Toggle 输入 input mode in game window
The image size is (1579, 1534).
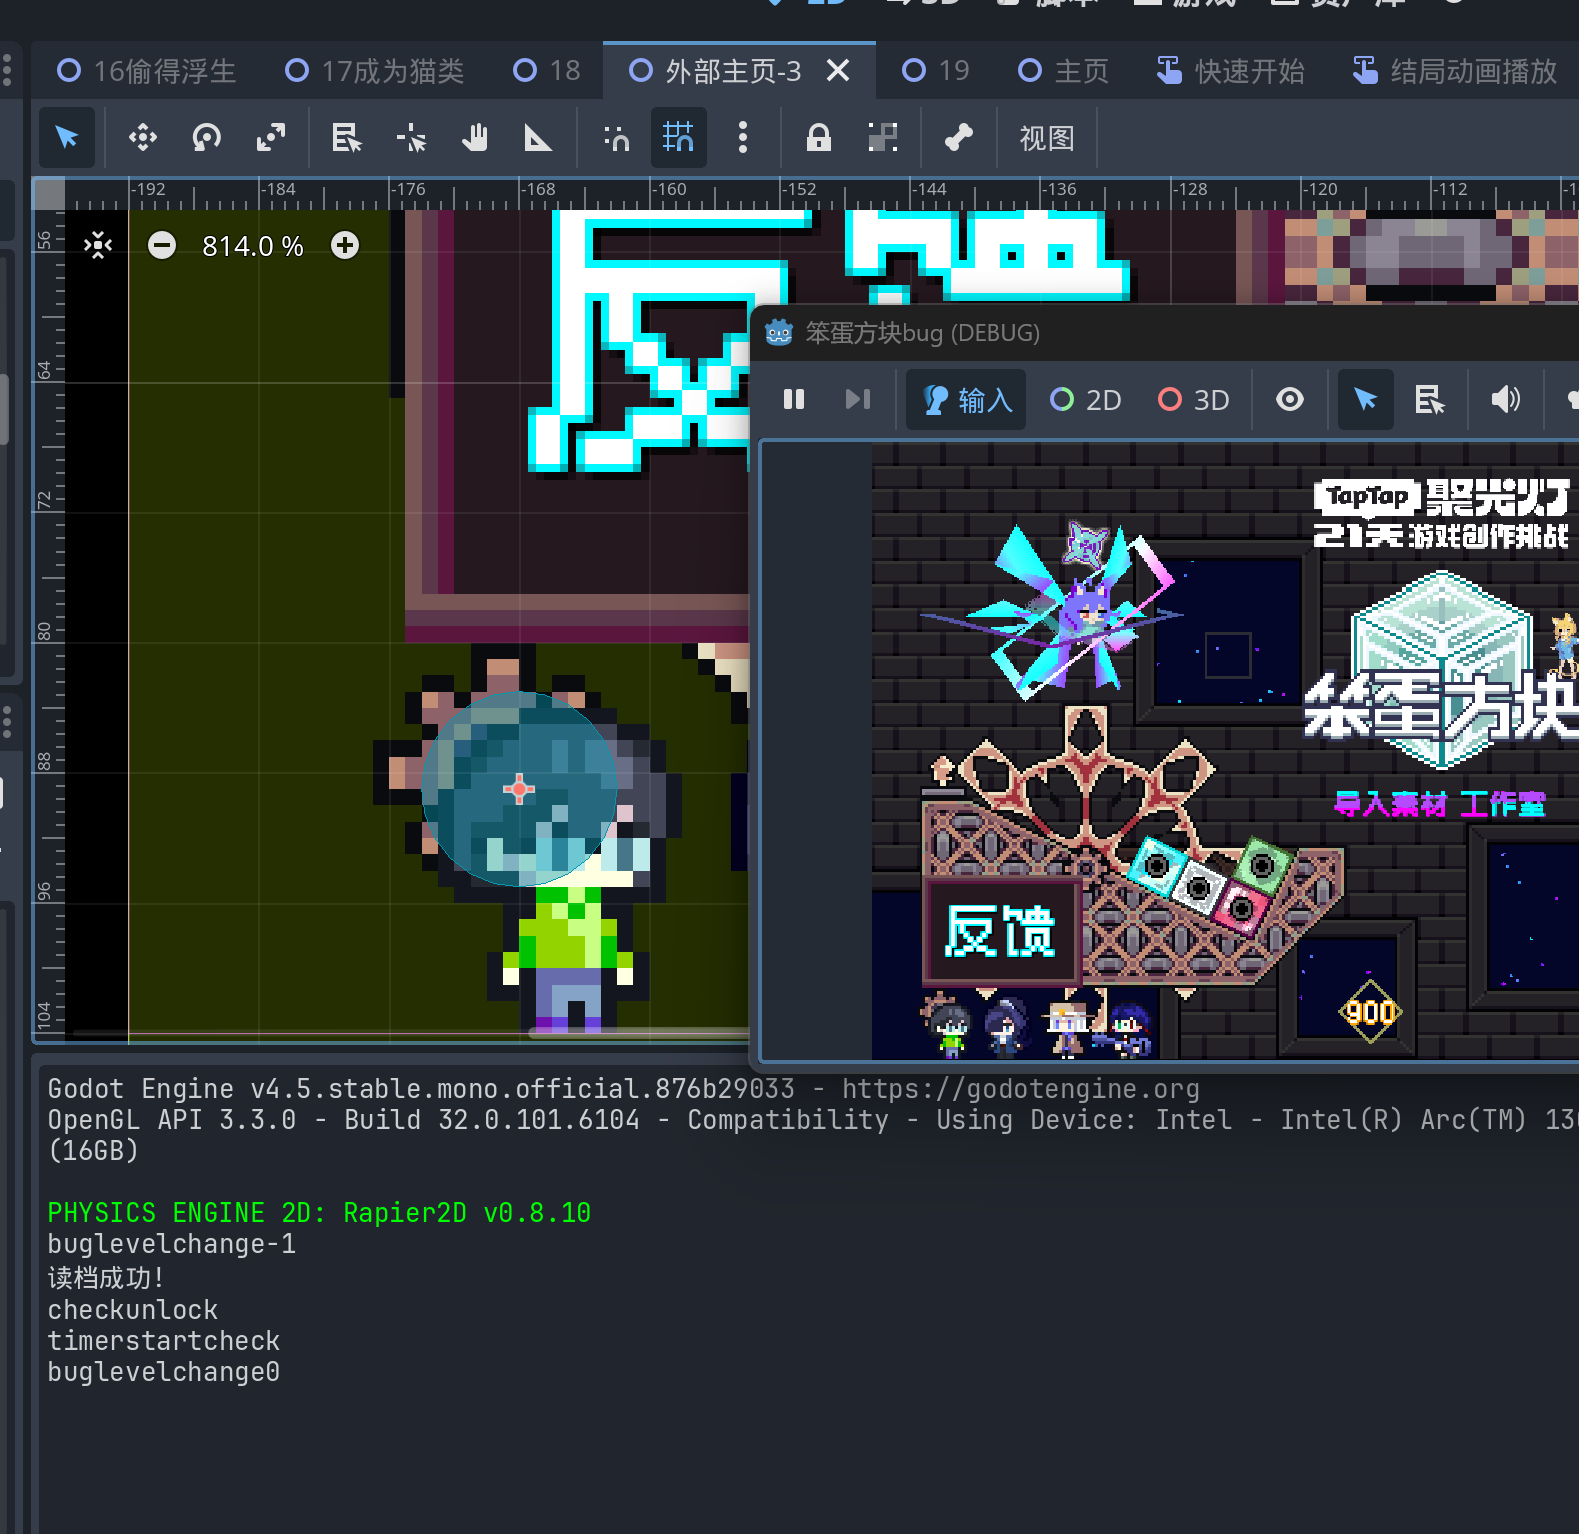967,400
